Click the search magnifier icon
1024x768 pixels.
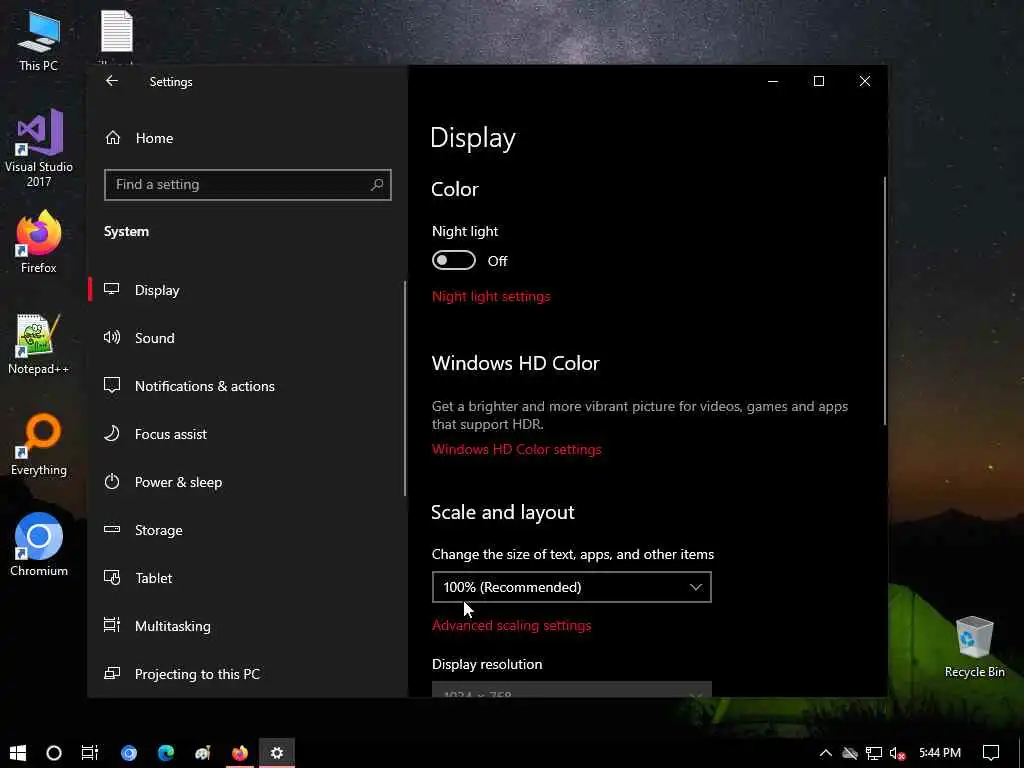click(x=377, y=185)
